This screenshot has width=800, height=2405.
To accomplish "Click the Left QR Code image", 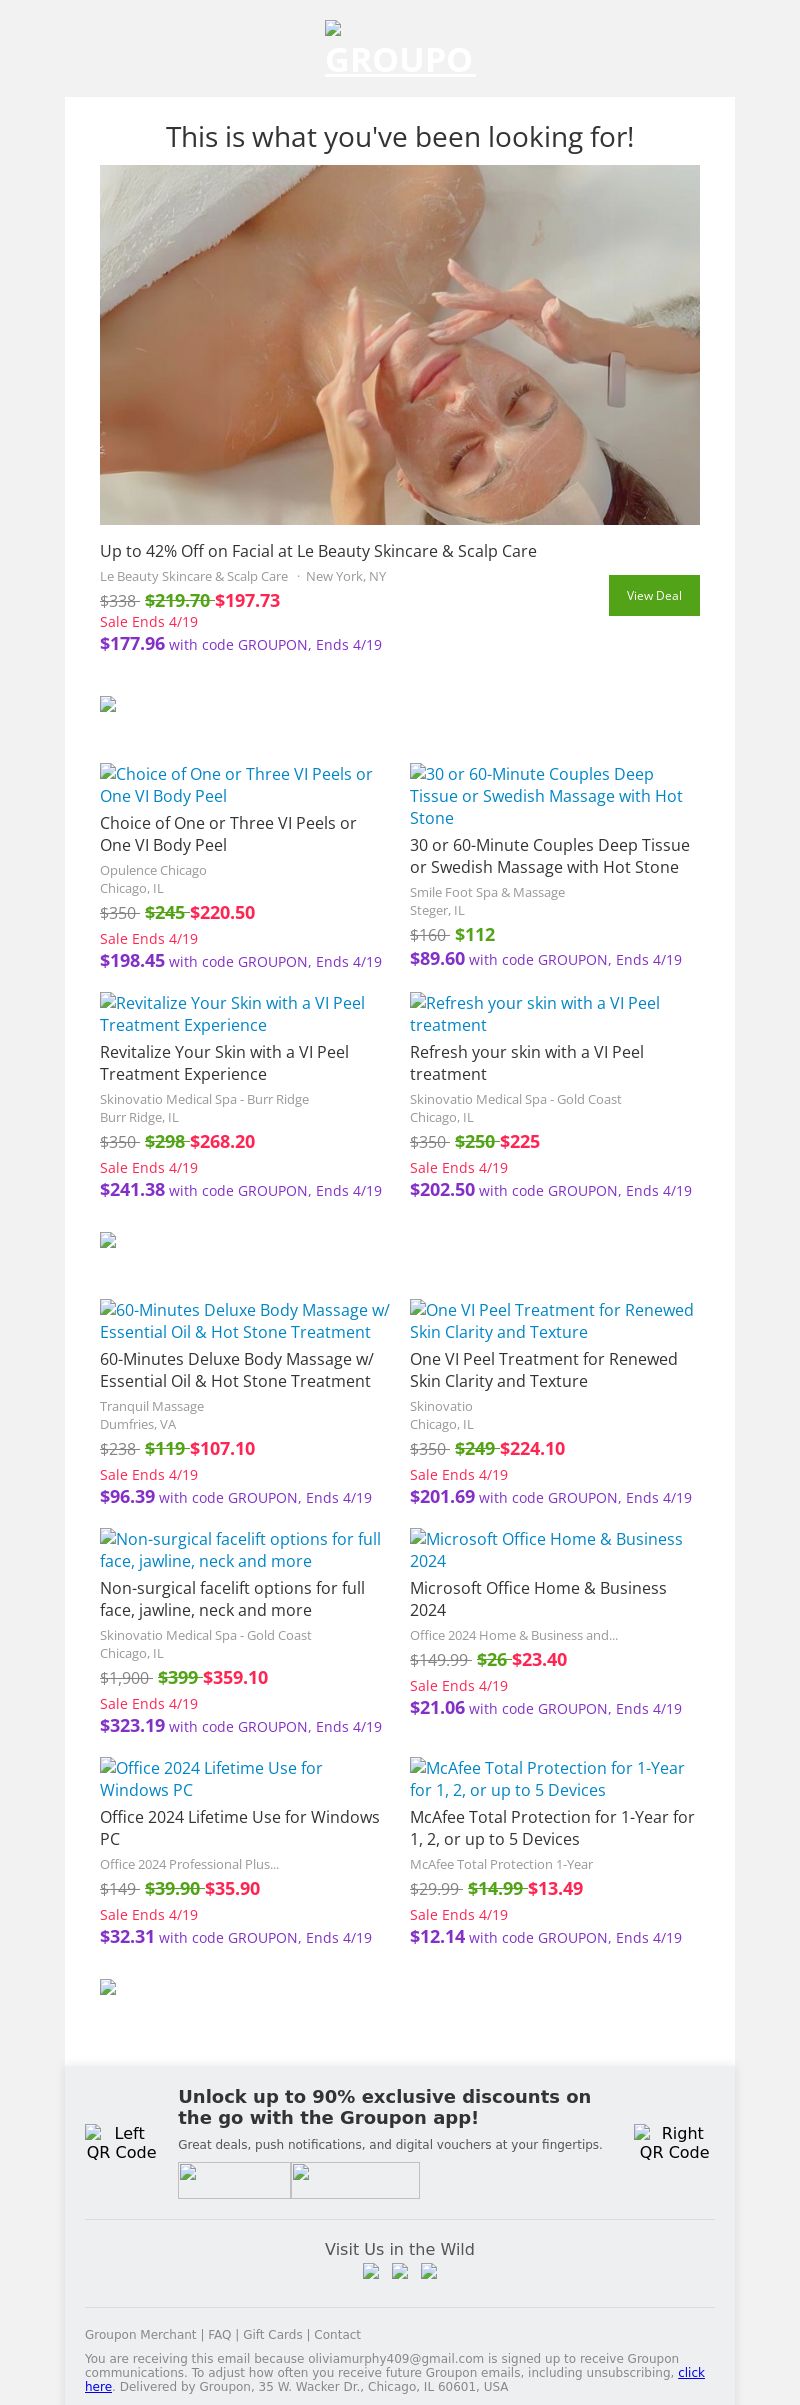I will tap(121, 2143).
